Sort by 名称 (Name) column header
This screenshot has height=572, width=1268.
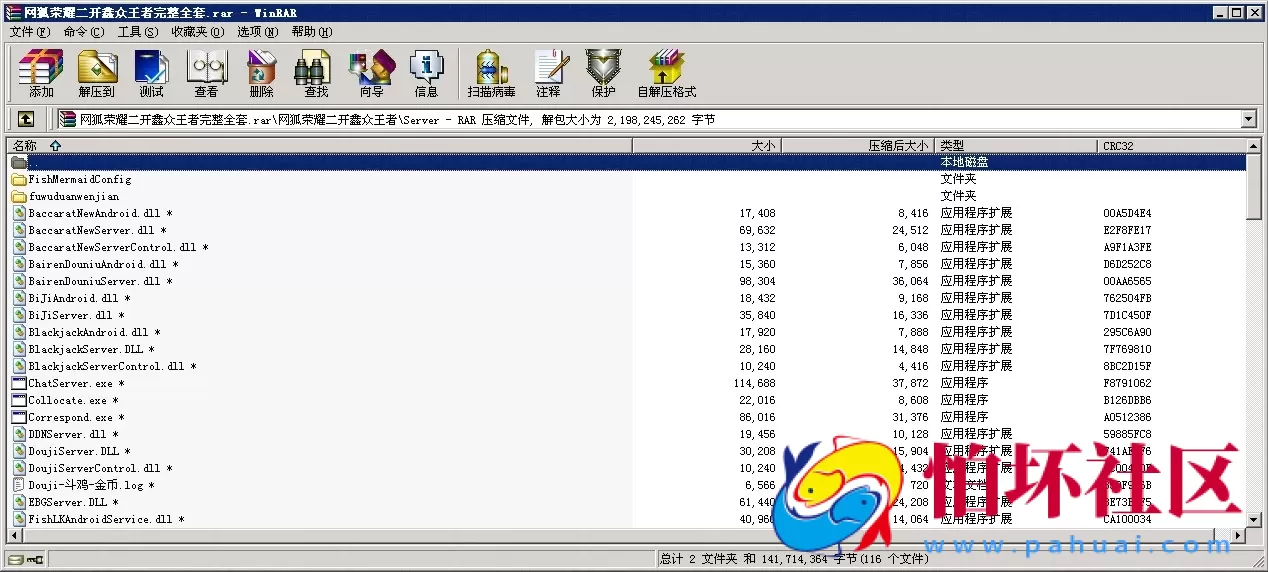point(319,146)
